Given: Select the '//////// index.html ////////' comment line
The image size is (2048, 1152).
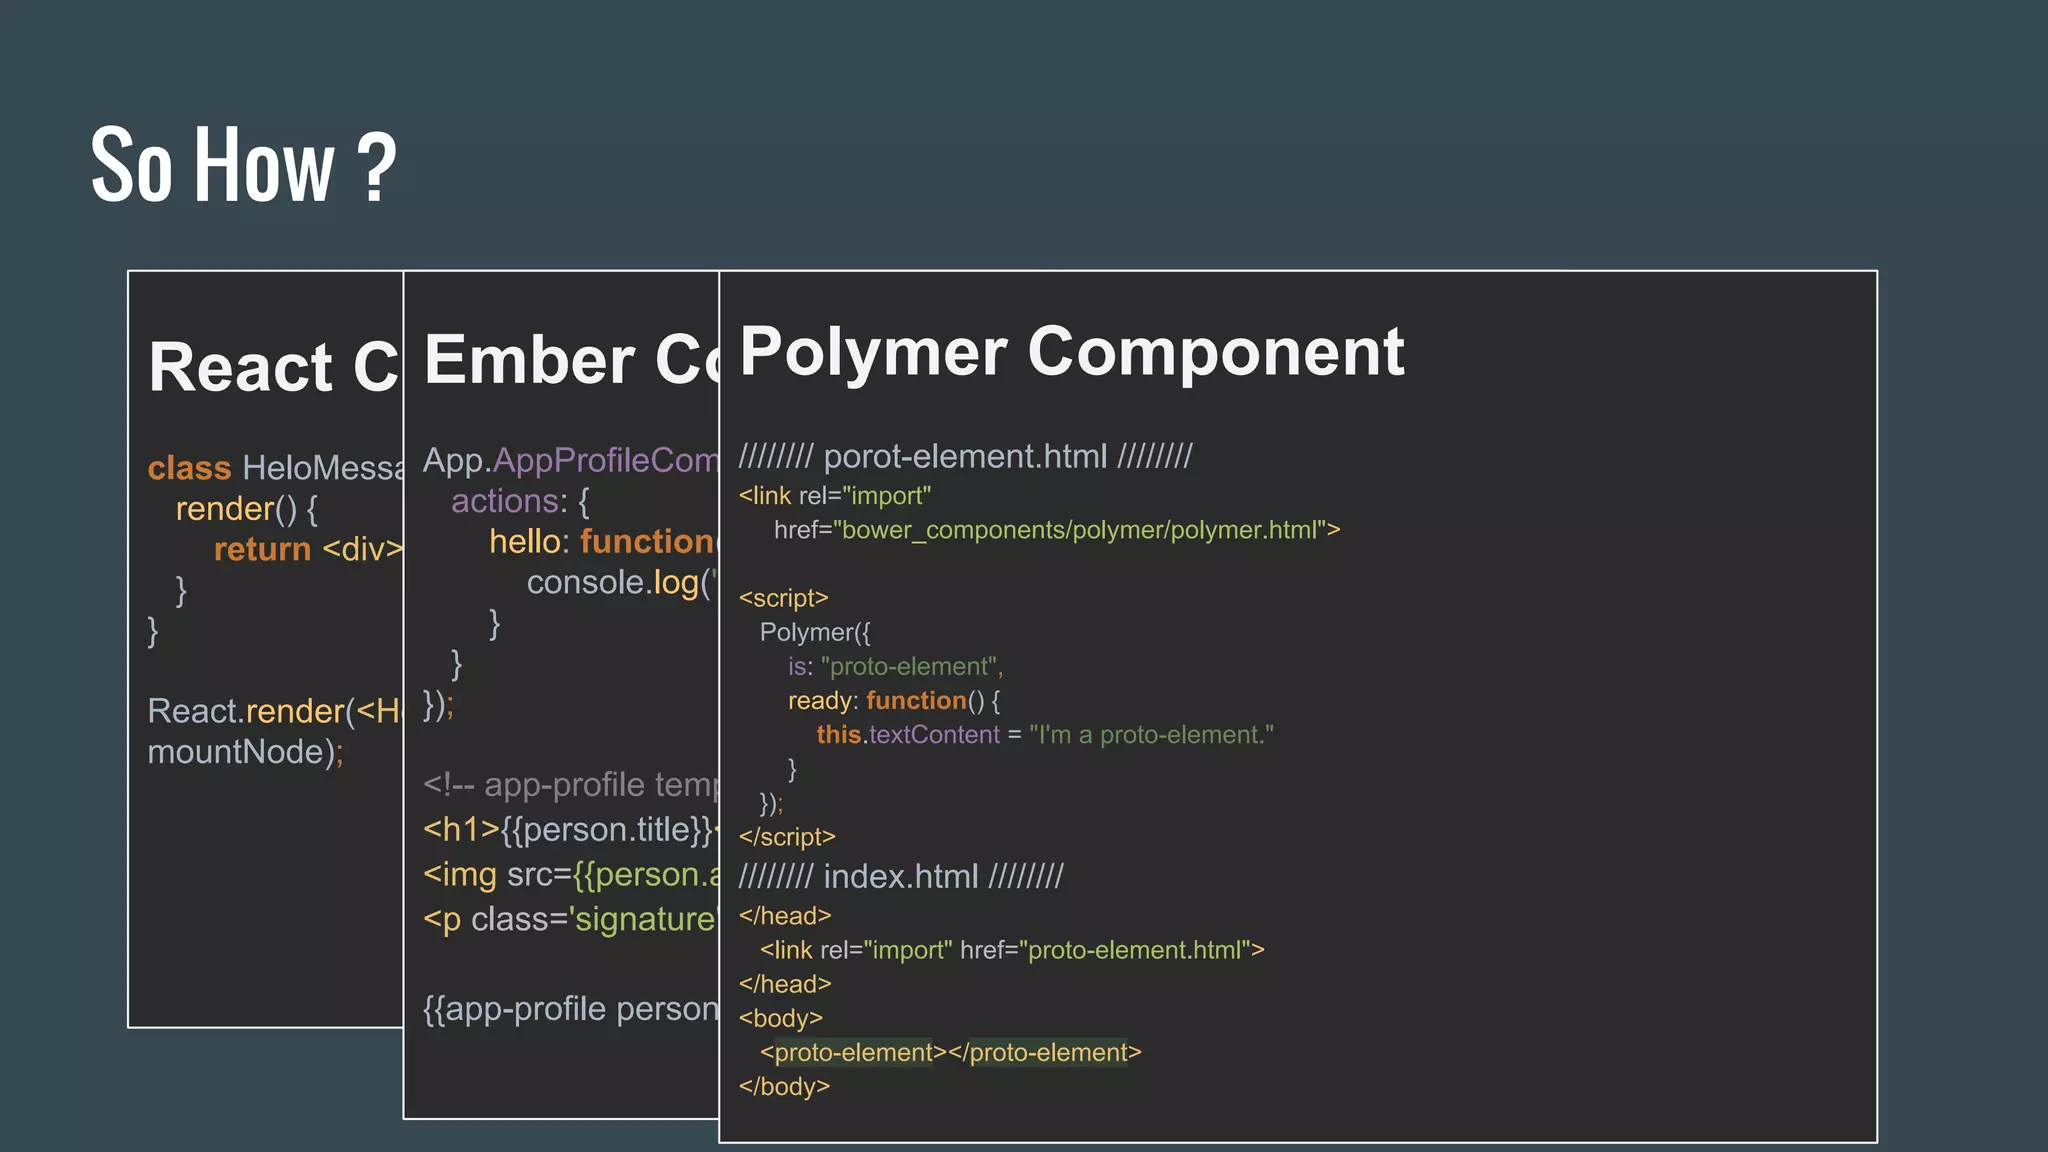Looking at the screenshot, I should (x=901, y=877).
